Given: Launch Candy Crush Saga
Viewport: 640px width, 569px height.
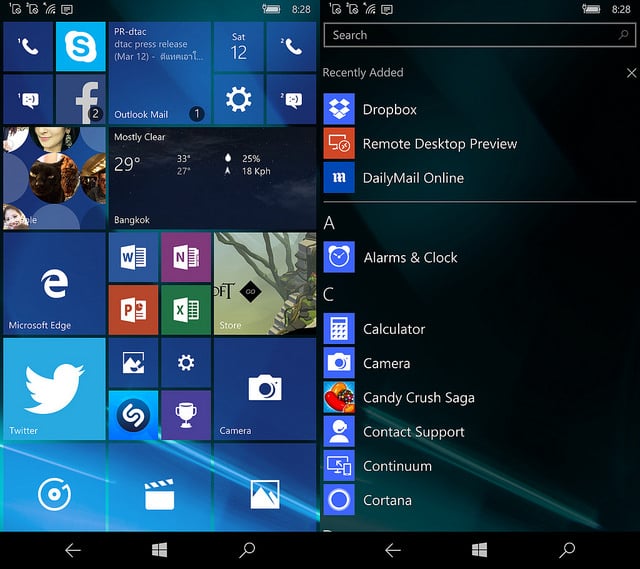Looking at the screenshot, I should pyautogui.click(x=480, y=398).
